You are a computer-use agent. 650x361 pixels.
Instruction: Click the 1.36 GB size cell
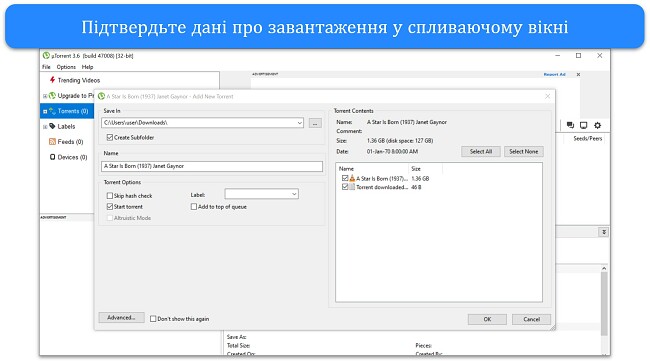pos(420,179)
